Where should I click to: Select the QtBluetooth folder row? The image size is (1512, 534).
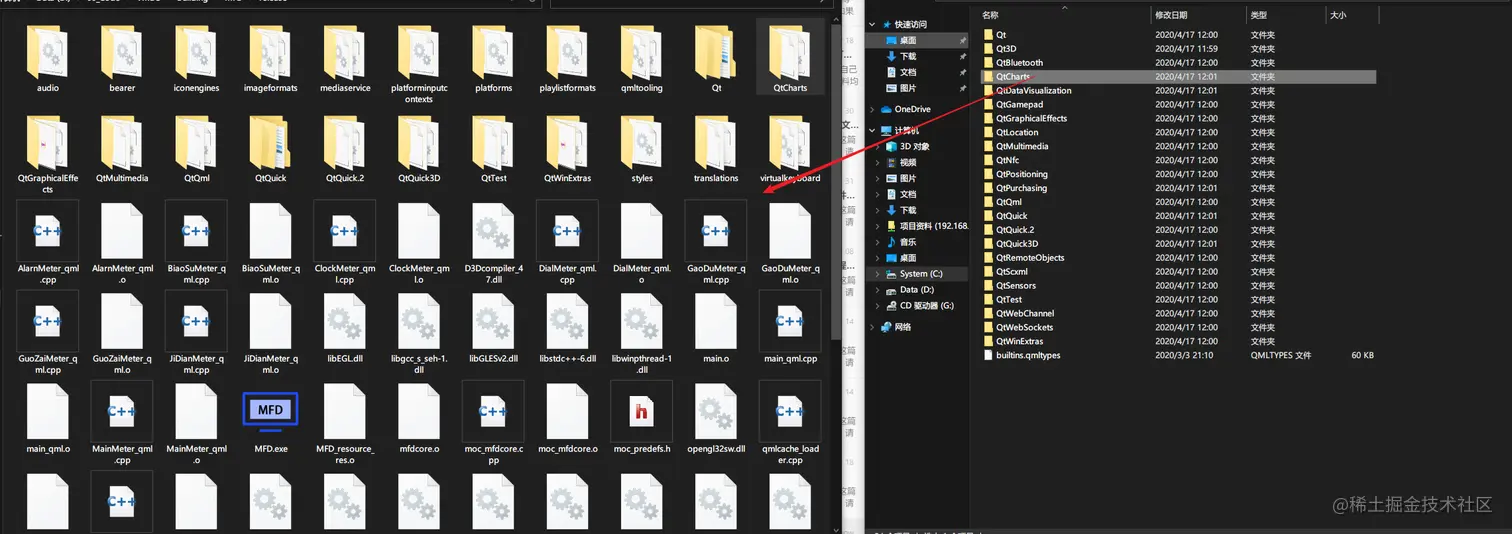click(x=1178, y=62)
